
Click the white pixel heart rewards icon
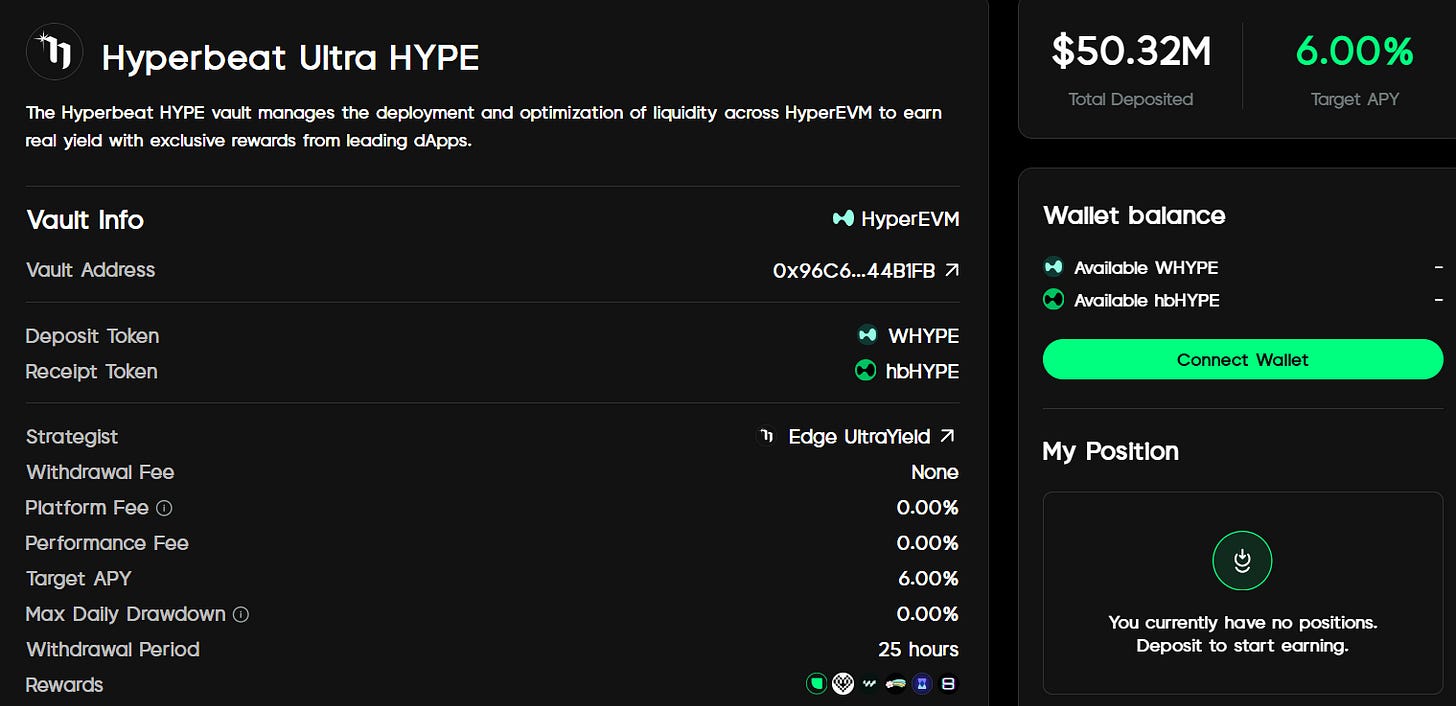tap(843, 685)
